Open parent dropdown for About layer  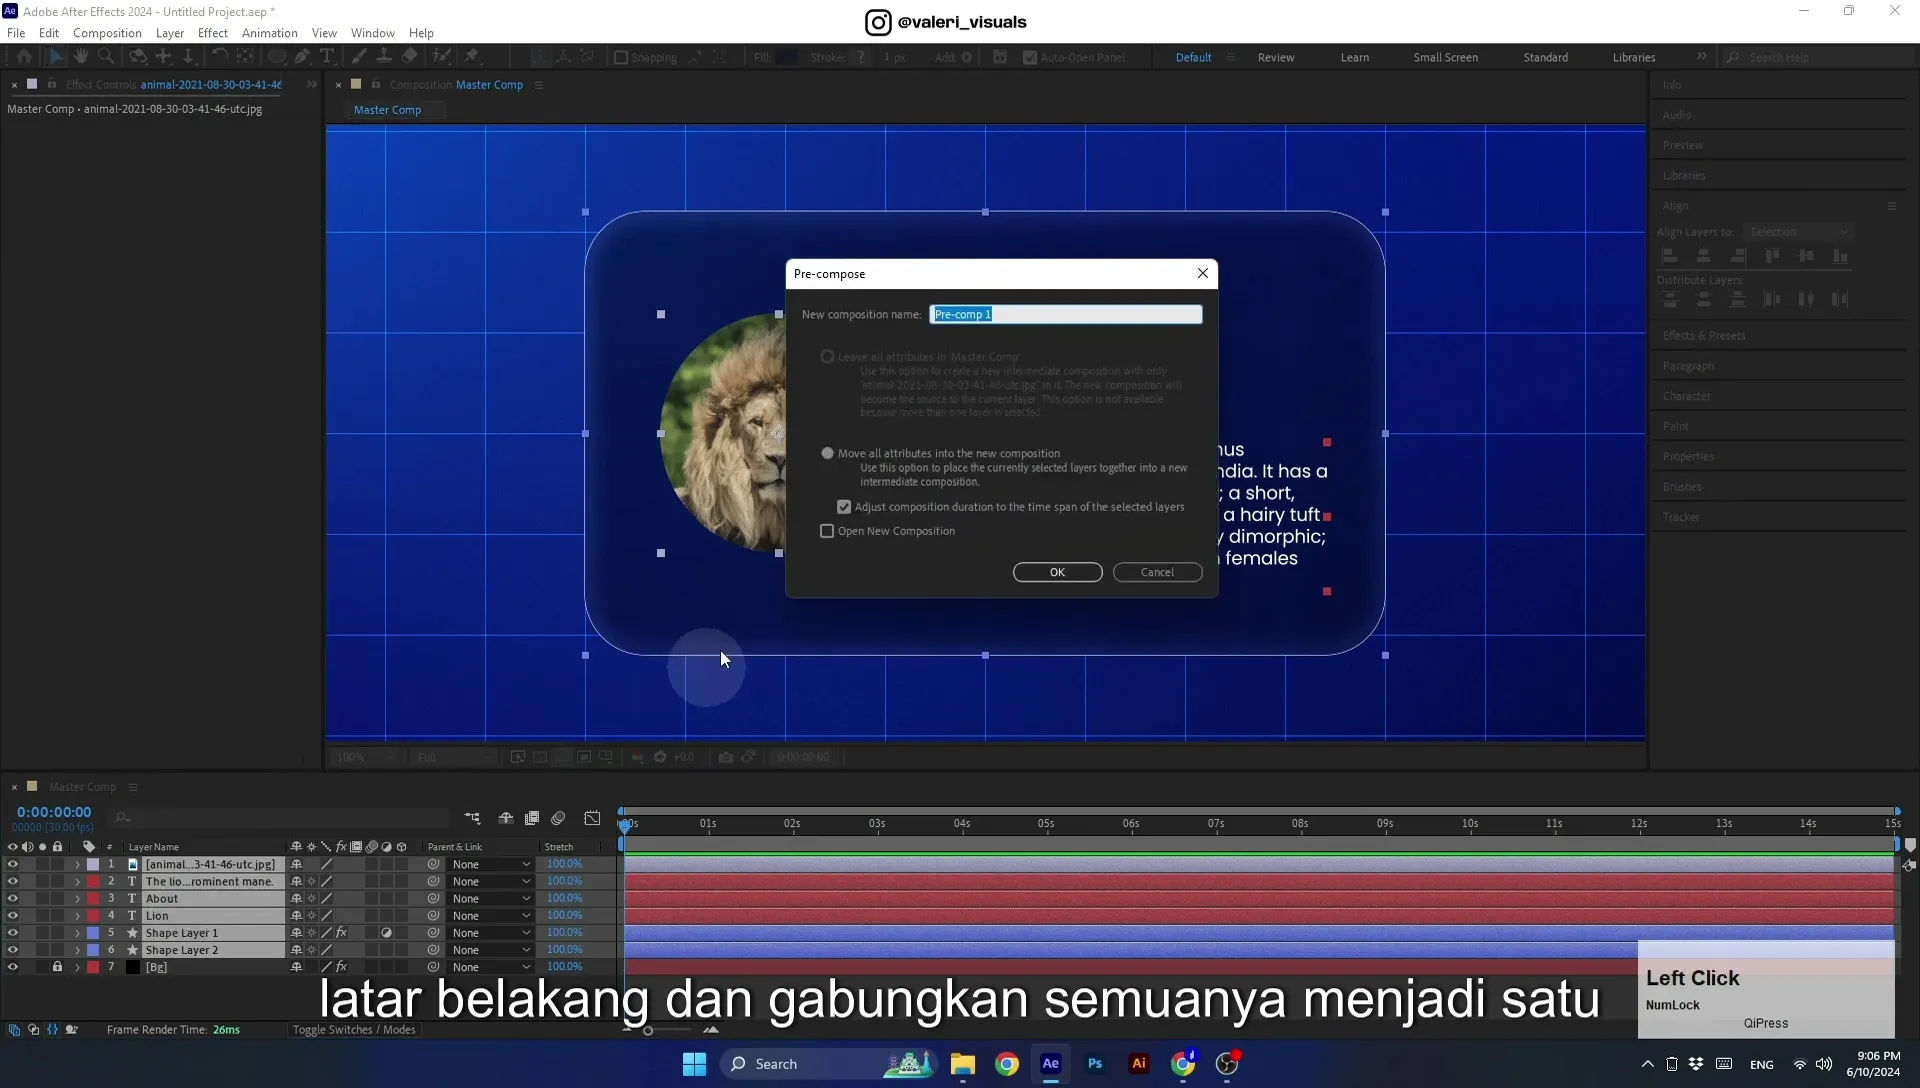click(x=491, y=899)
